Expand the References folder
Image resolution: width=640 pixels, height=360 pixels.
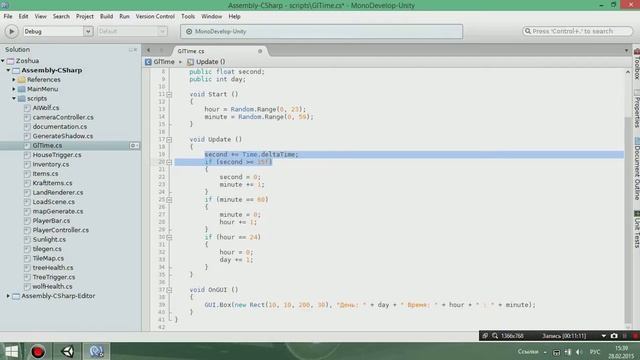[14, 80]
